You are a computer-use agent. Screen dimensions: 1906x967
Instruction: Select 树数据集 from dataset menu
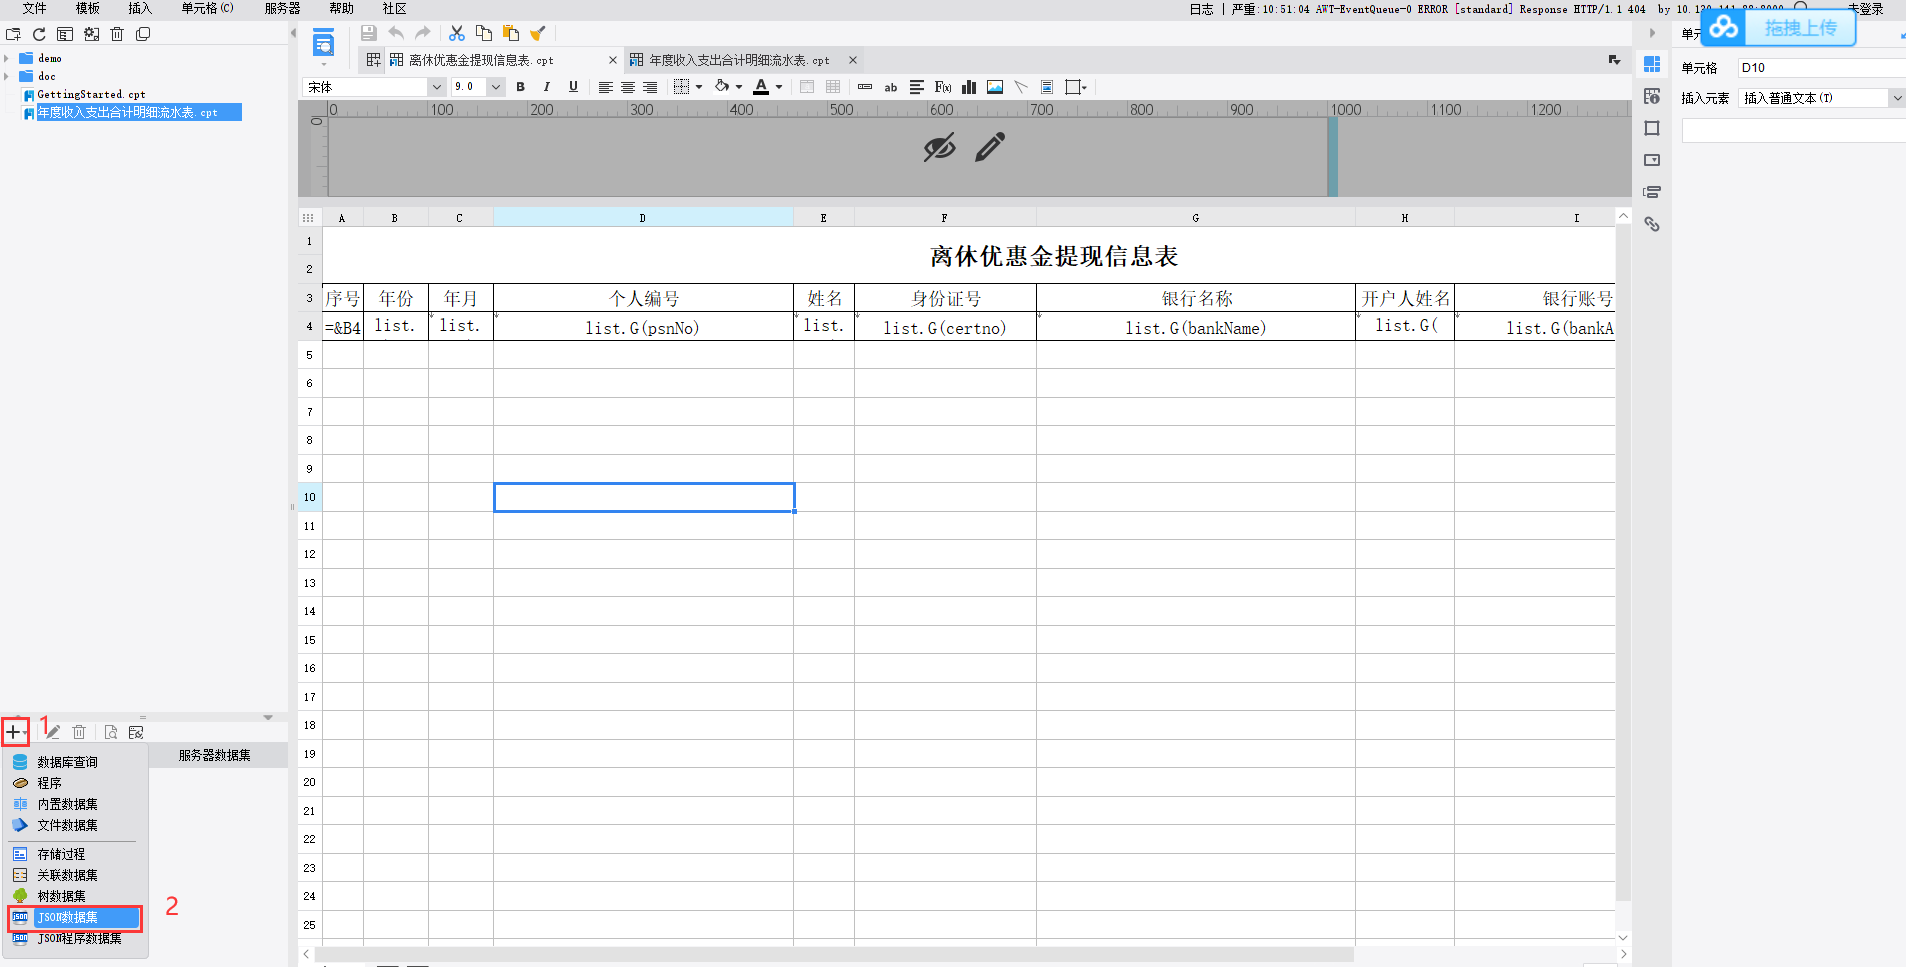point(62,896)
